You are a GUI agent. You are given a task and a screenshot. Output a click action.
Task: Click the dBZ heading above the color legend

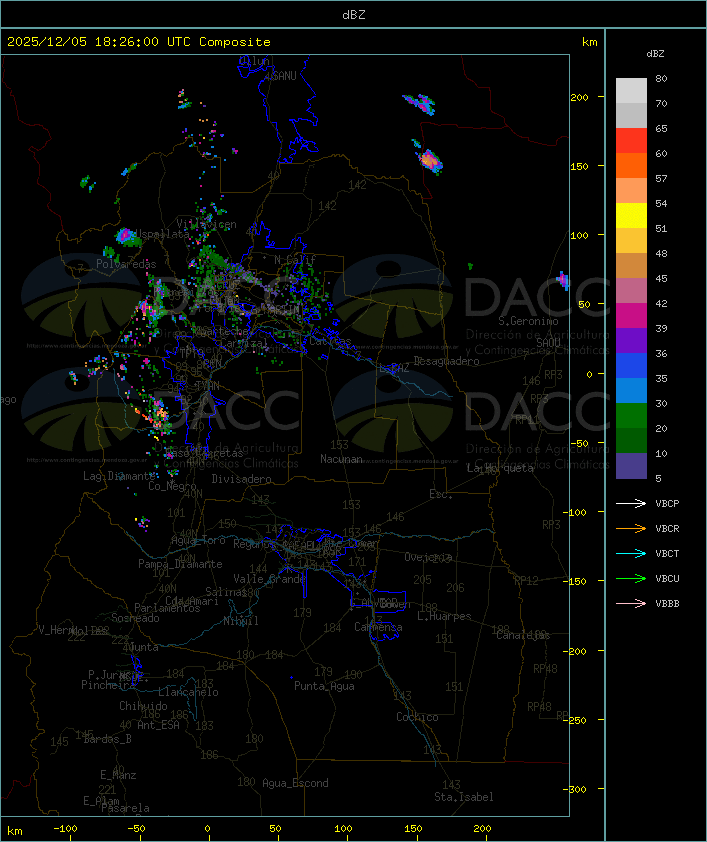[x=655, y=54]
